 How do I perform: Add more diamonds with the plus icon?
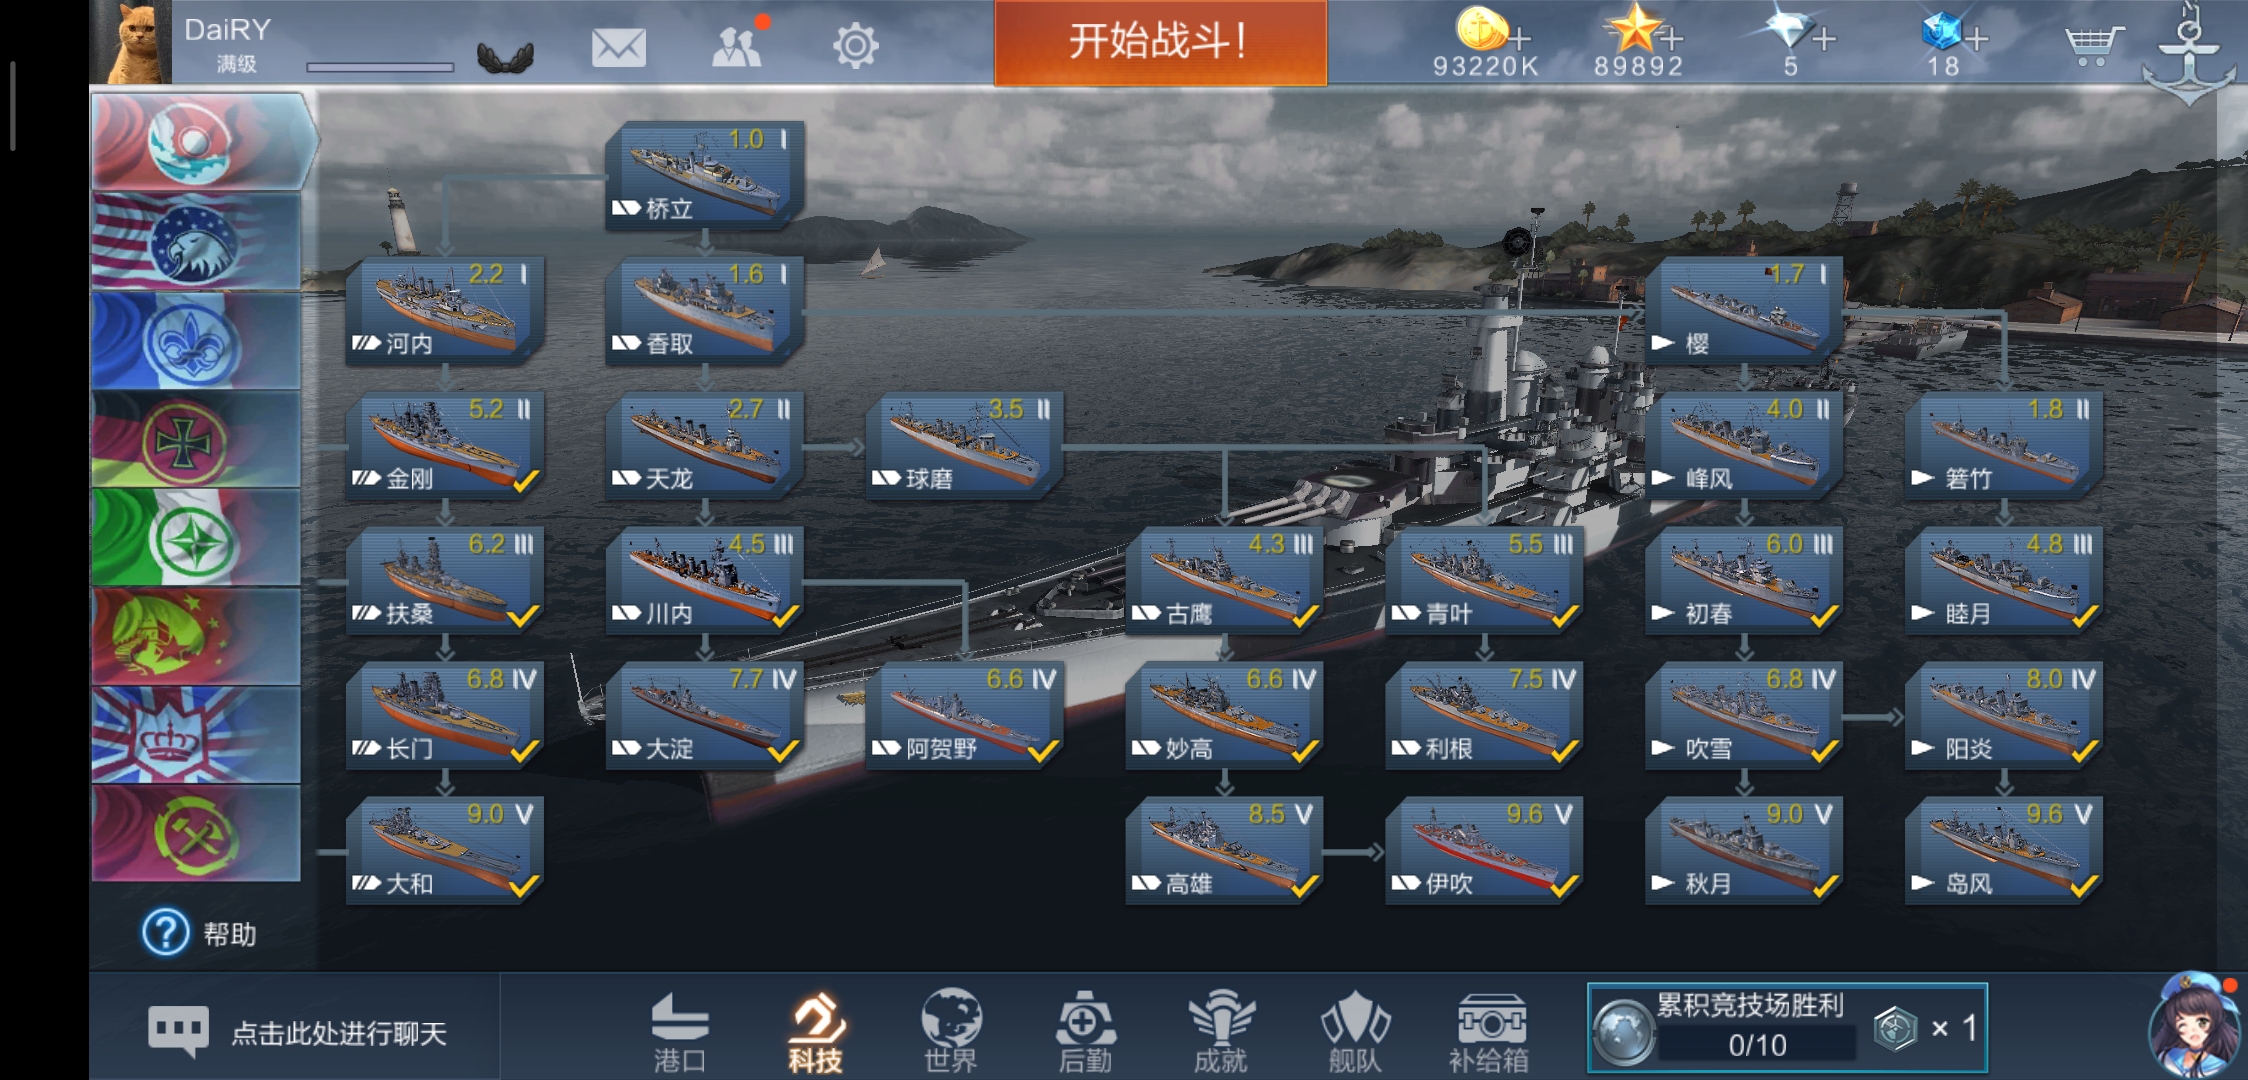click(x=1824, y=39)
